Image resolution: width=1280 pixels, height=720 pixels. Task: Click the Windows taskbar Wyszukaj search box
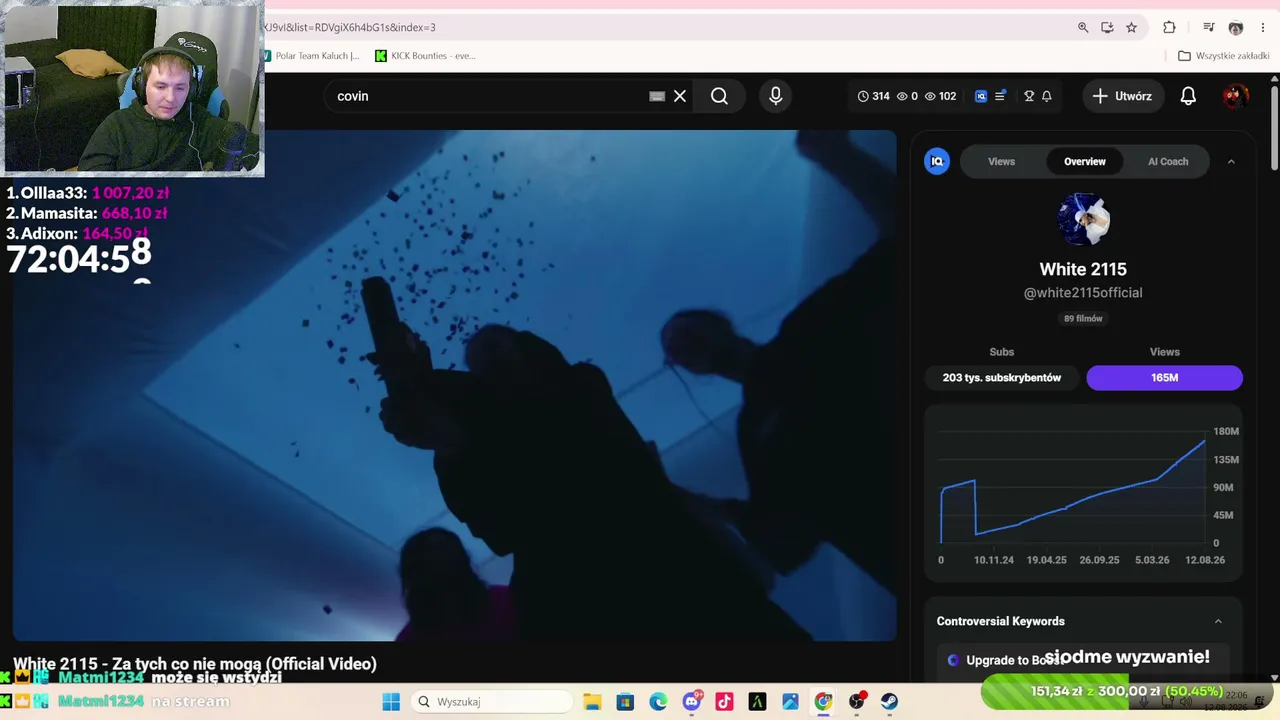491,701
